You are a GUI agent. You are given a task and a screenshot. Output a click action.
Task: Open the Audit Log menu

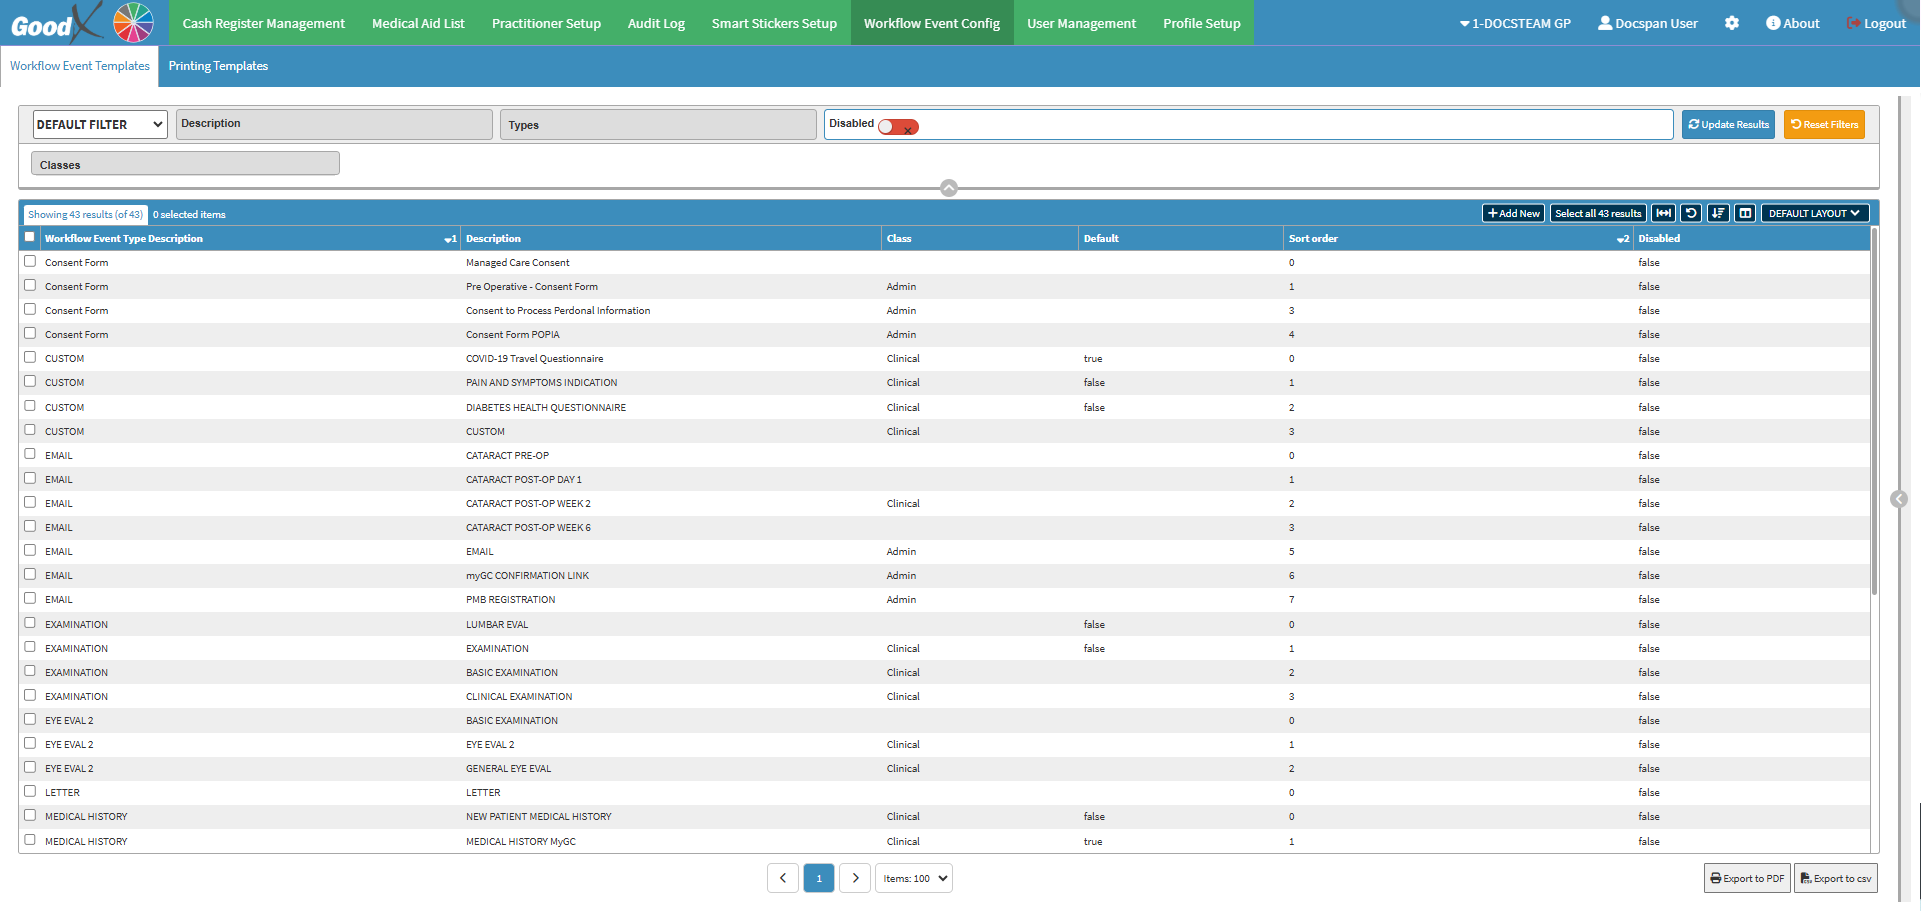(x=656, y=23)
